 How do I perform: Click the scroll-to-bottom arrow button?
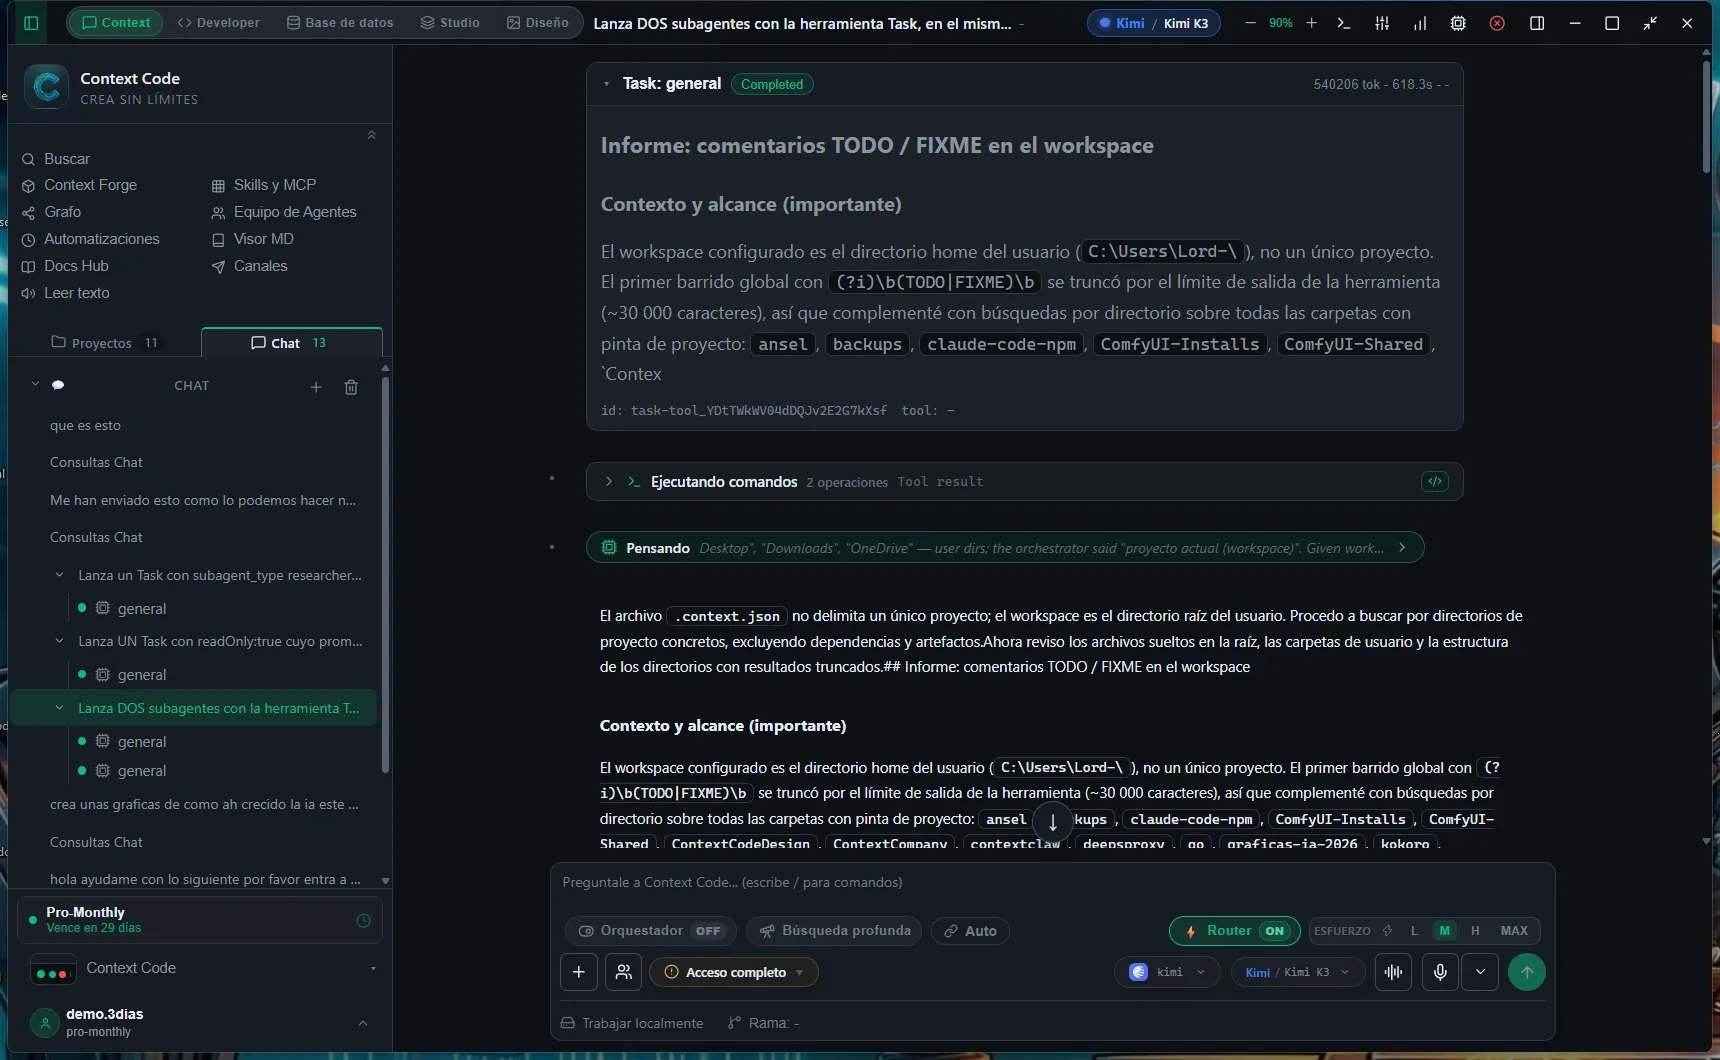coord(1052,823)
